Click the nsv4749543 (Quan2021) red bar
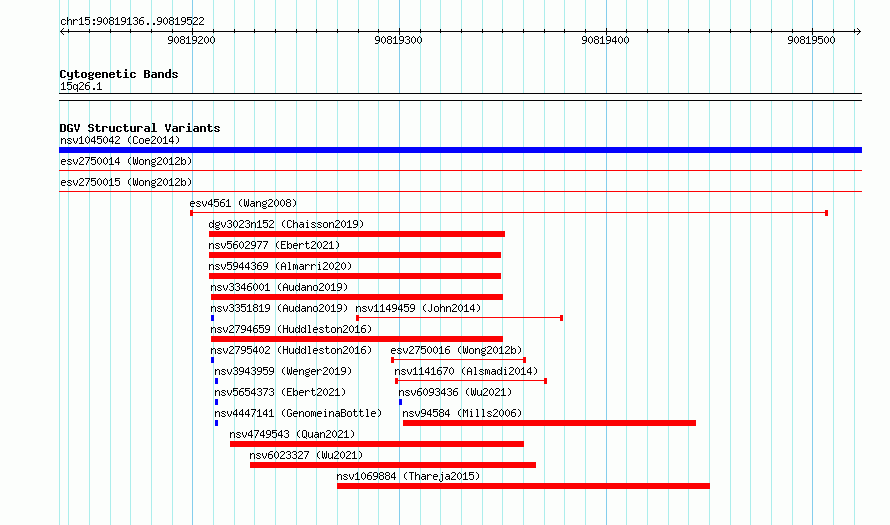890x525 pixels. [x=377, y=444]
